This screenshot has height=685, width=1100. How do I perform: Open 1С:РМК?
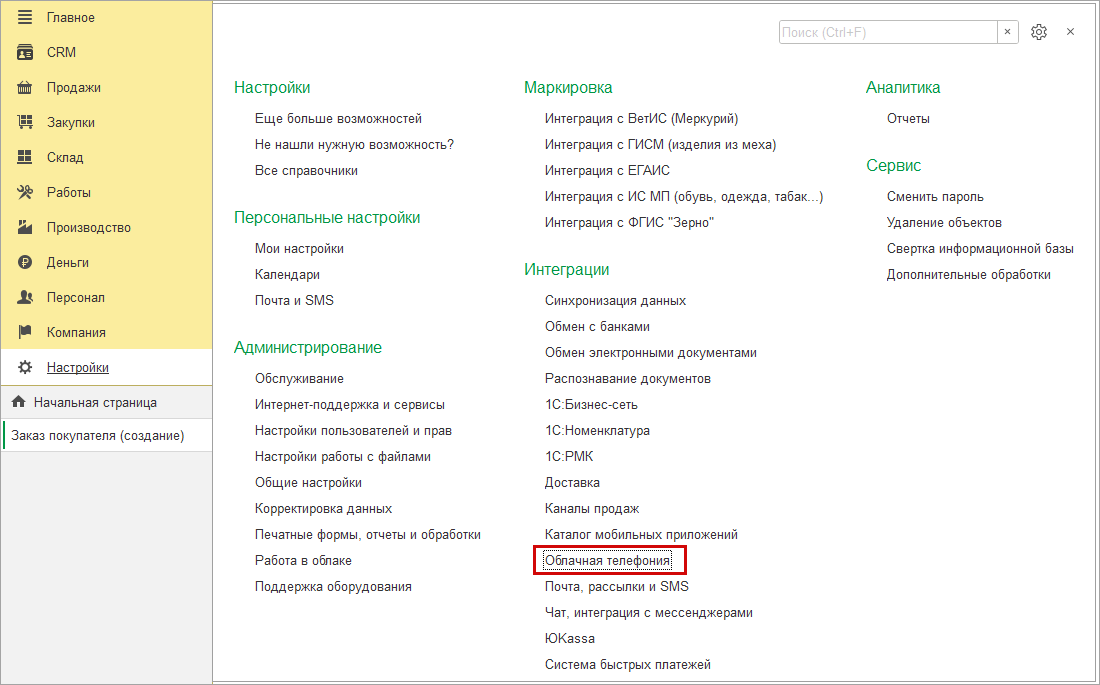click(569, 456)
